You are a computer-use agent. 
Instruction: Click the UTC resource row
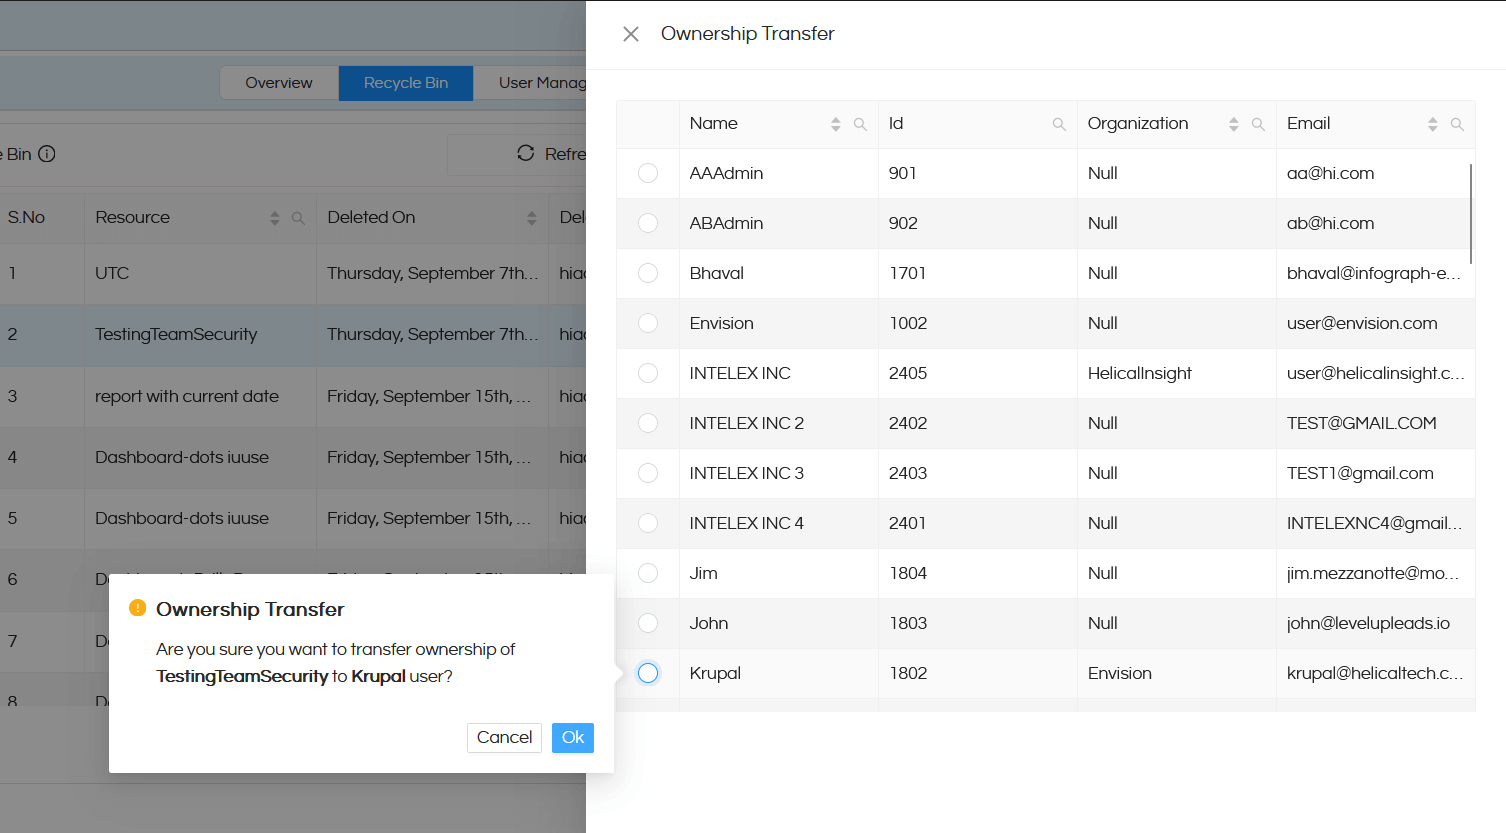click(293, 273)
